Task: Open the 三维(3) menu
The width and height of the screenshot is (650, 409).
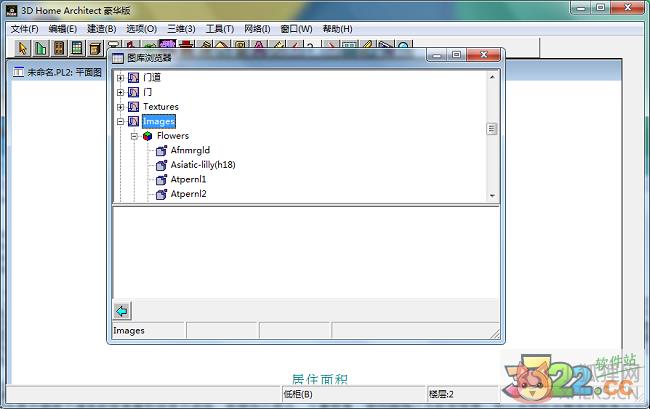Action: coord(181,29)
